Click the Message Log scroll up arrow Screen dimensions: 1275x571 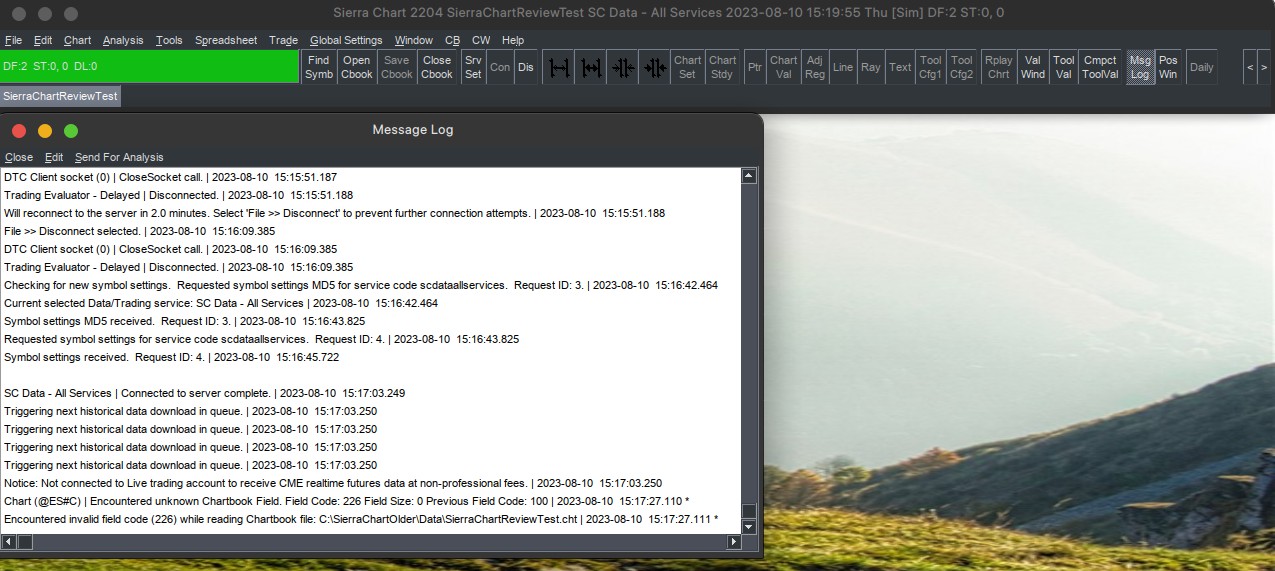coord(749,176)
